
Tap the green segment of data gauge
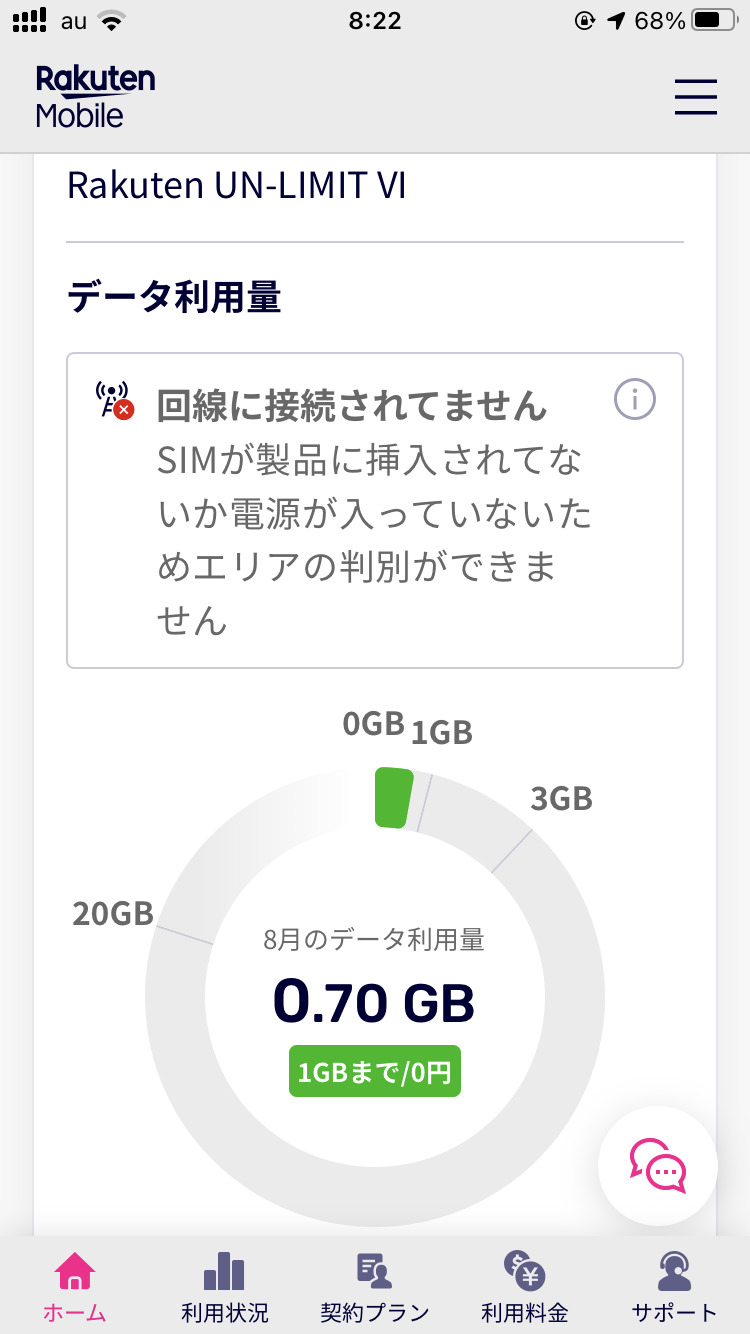(394, 798)
